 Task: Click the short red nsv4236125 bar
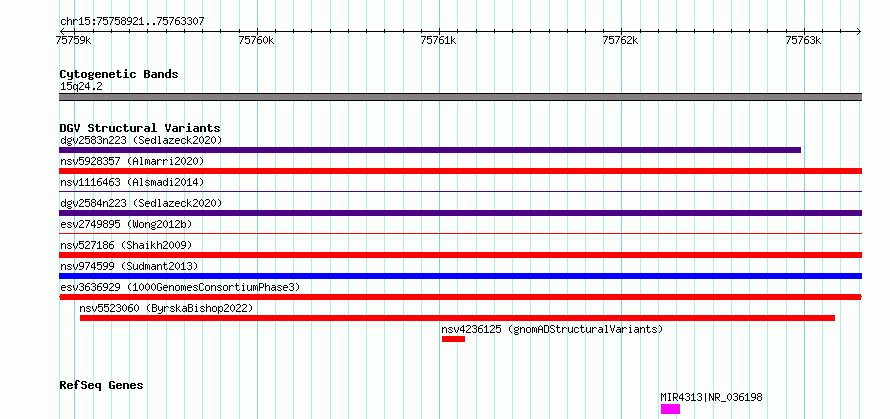pos(454,339)
